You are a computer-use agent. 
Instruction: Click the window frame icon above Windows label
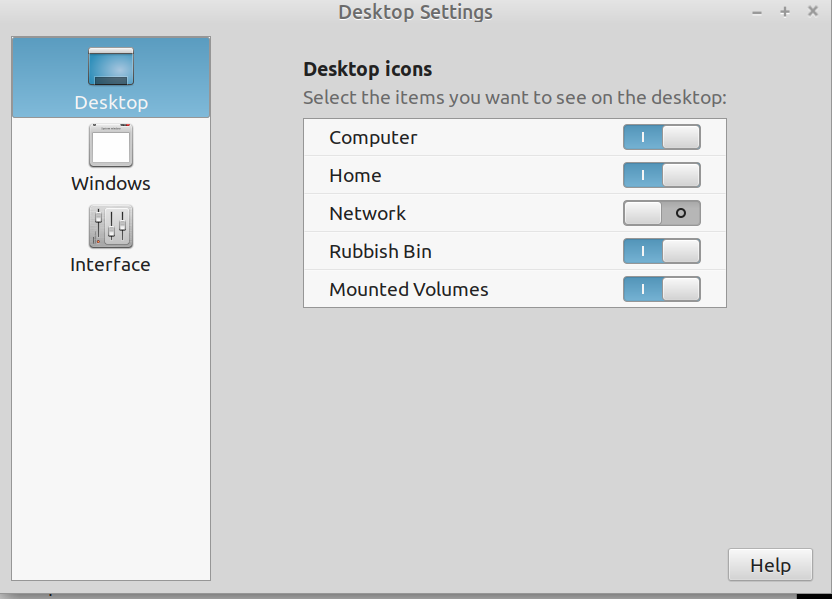[110, 143]
